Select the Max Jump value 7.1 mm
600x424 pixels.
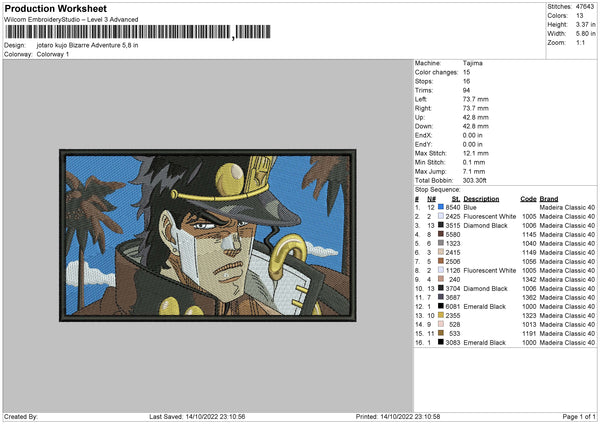pyautogui.click(x=474, y=171)
